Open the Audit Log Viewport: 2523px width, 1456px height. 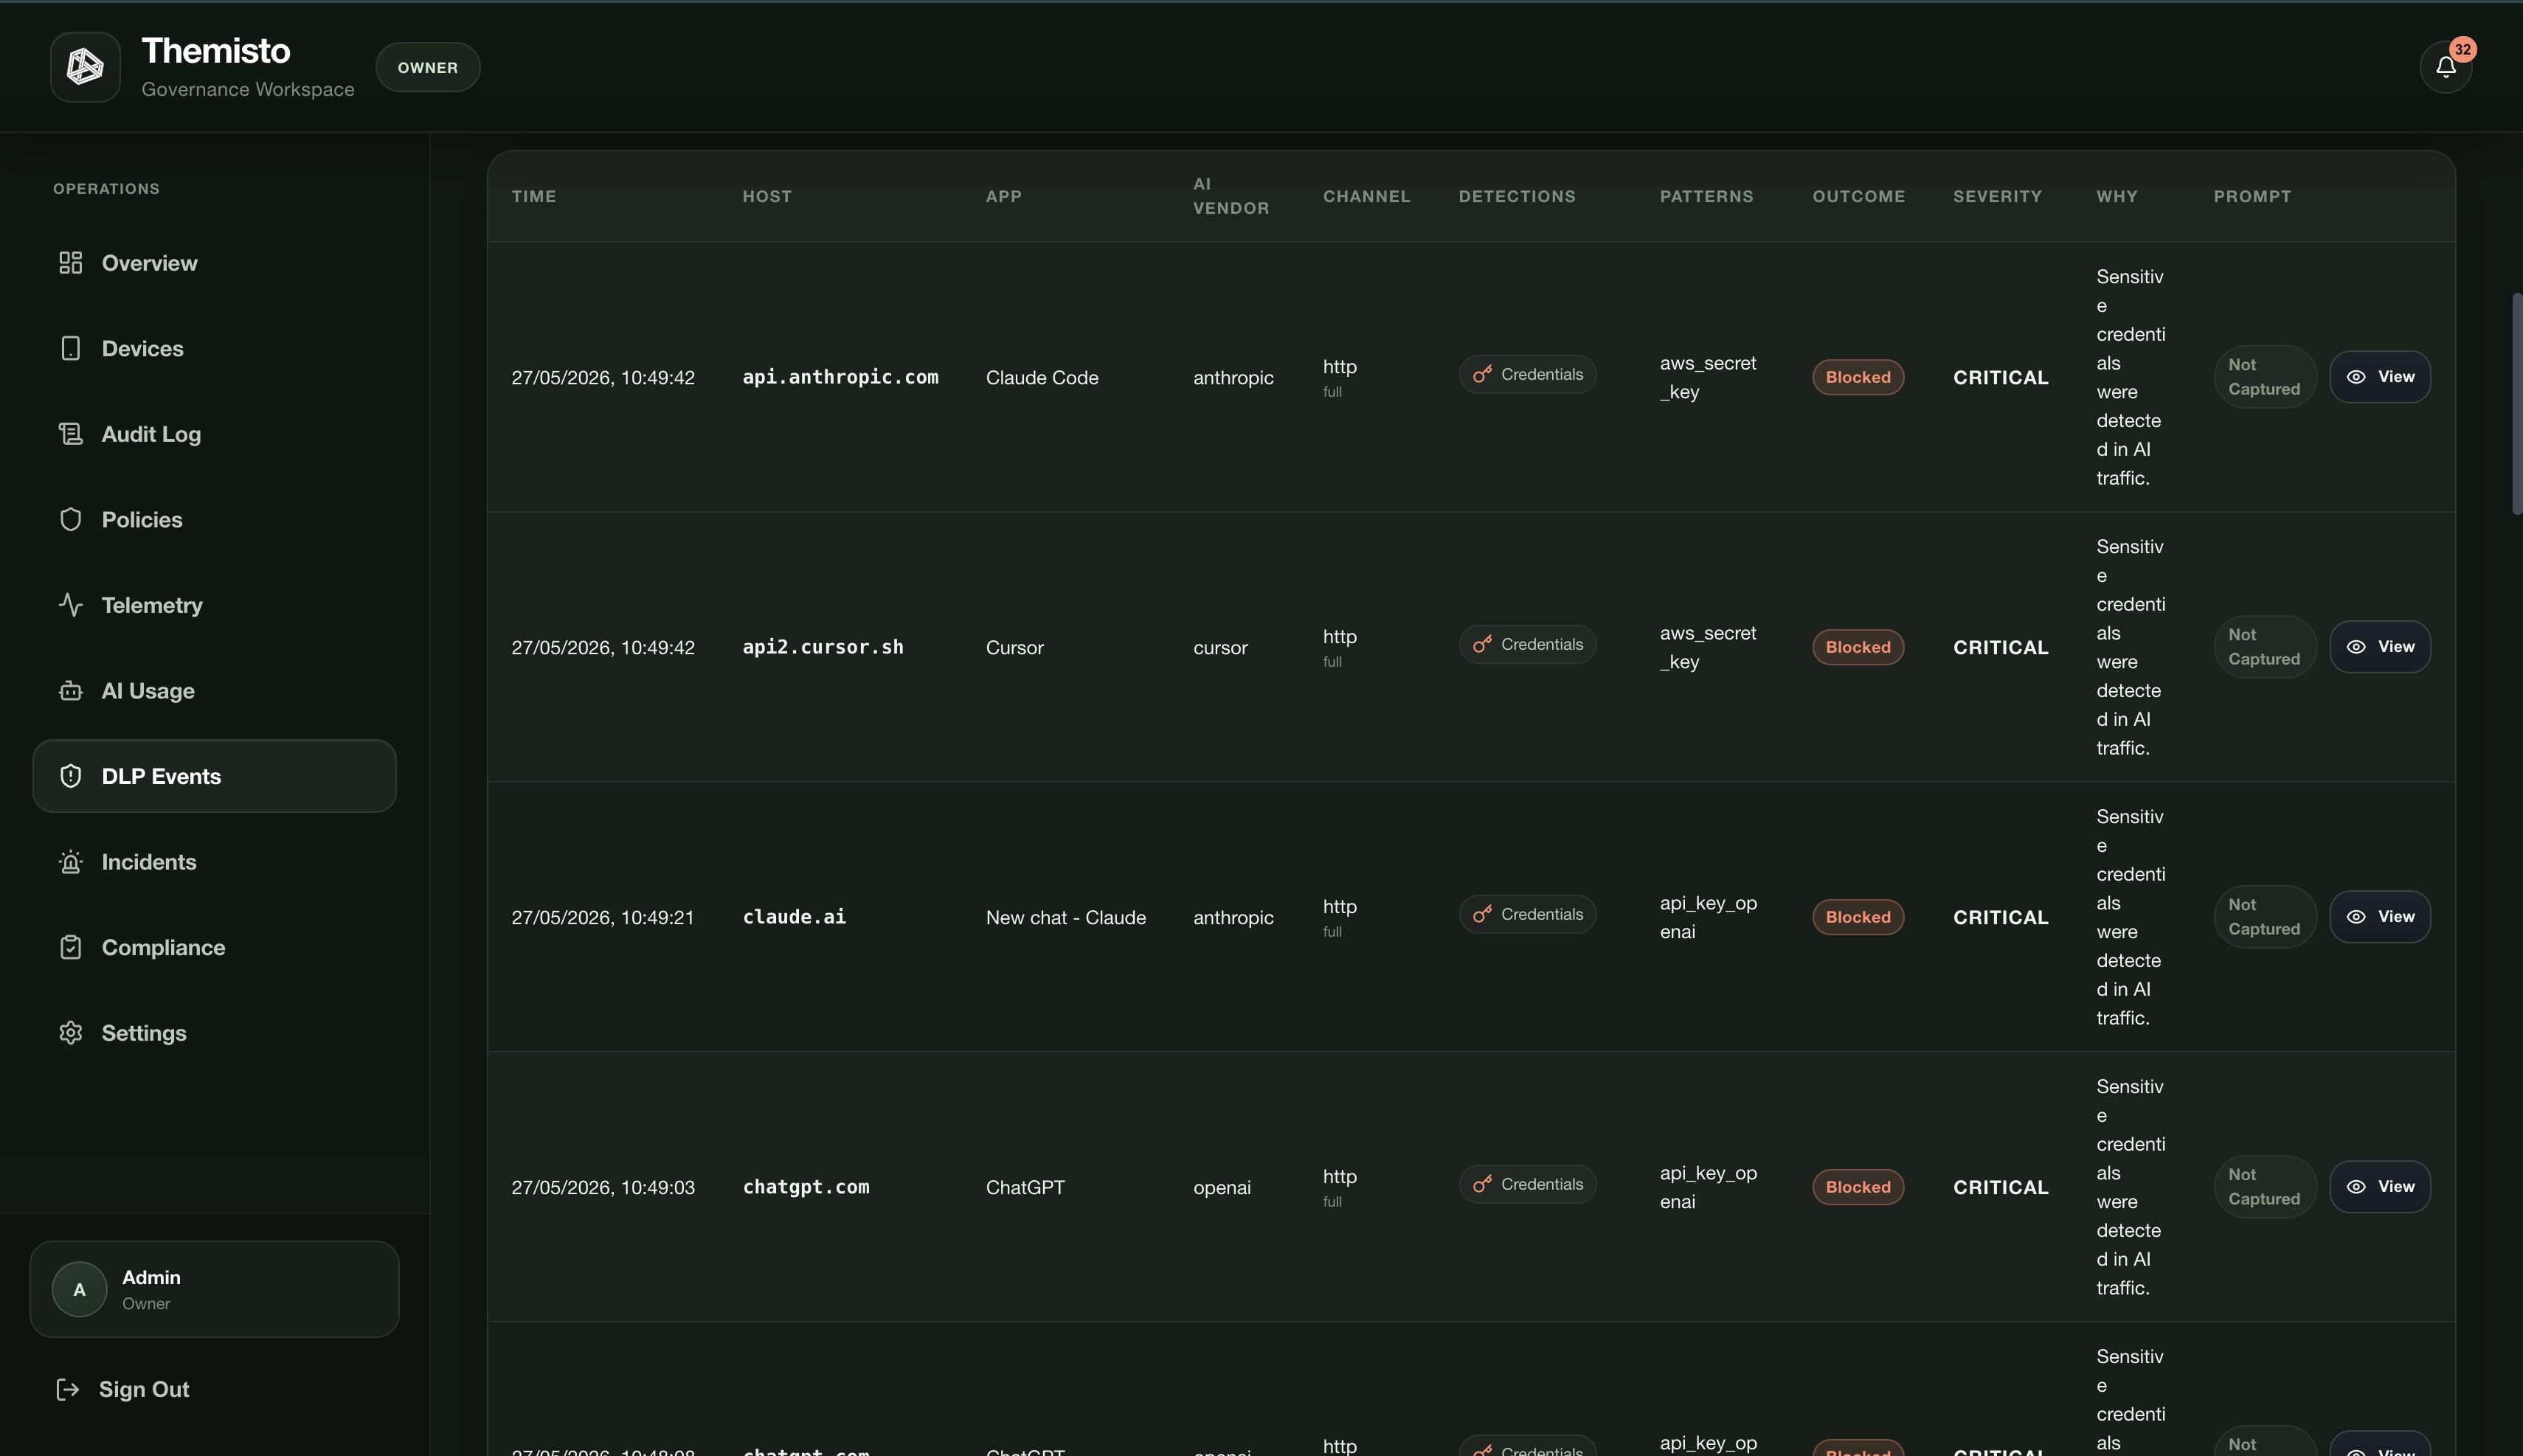coord(214,434)
